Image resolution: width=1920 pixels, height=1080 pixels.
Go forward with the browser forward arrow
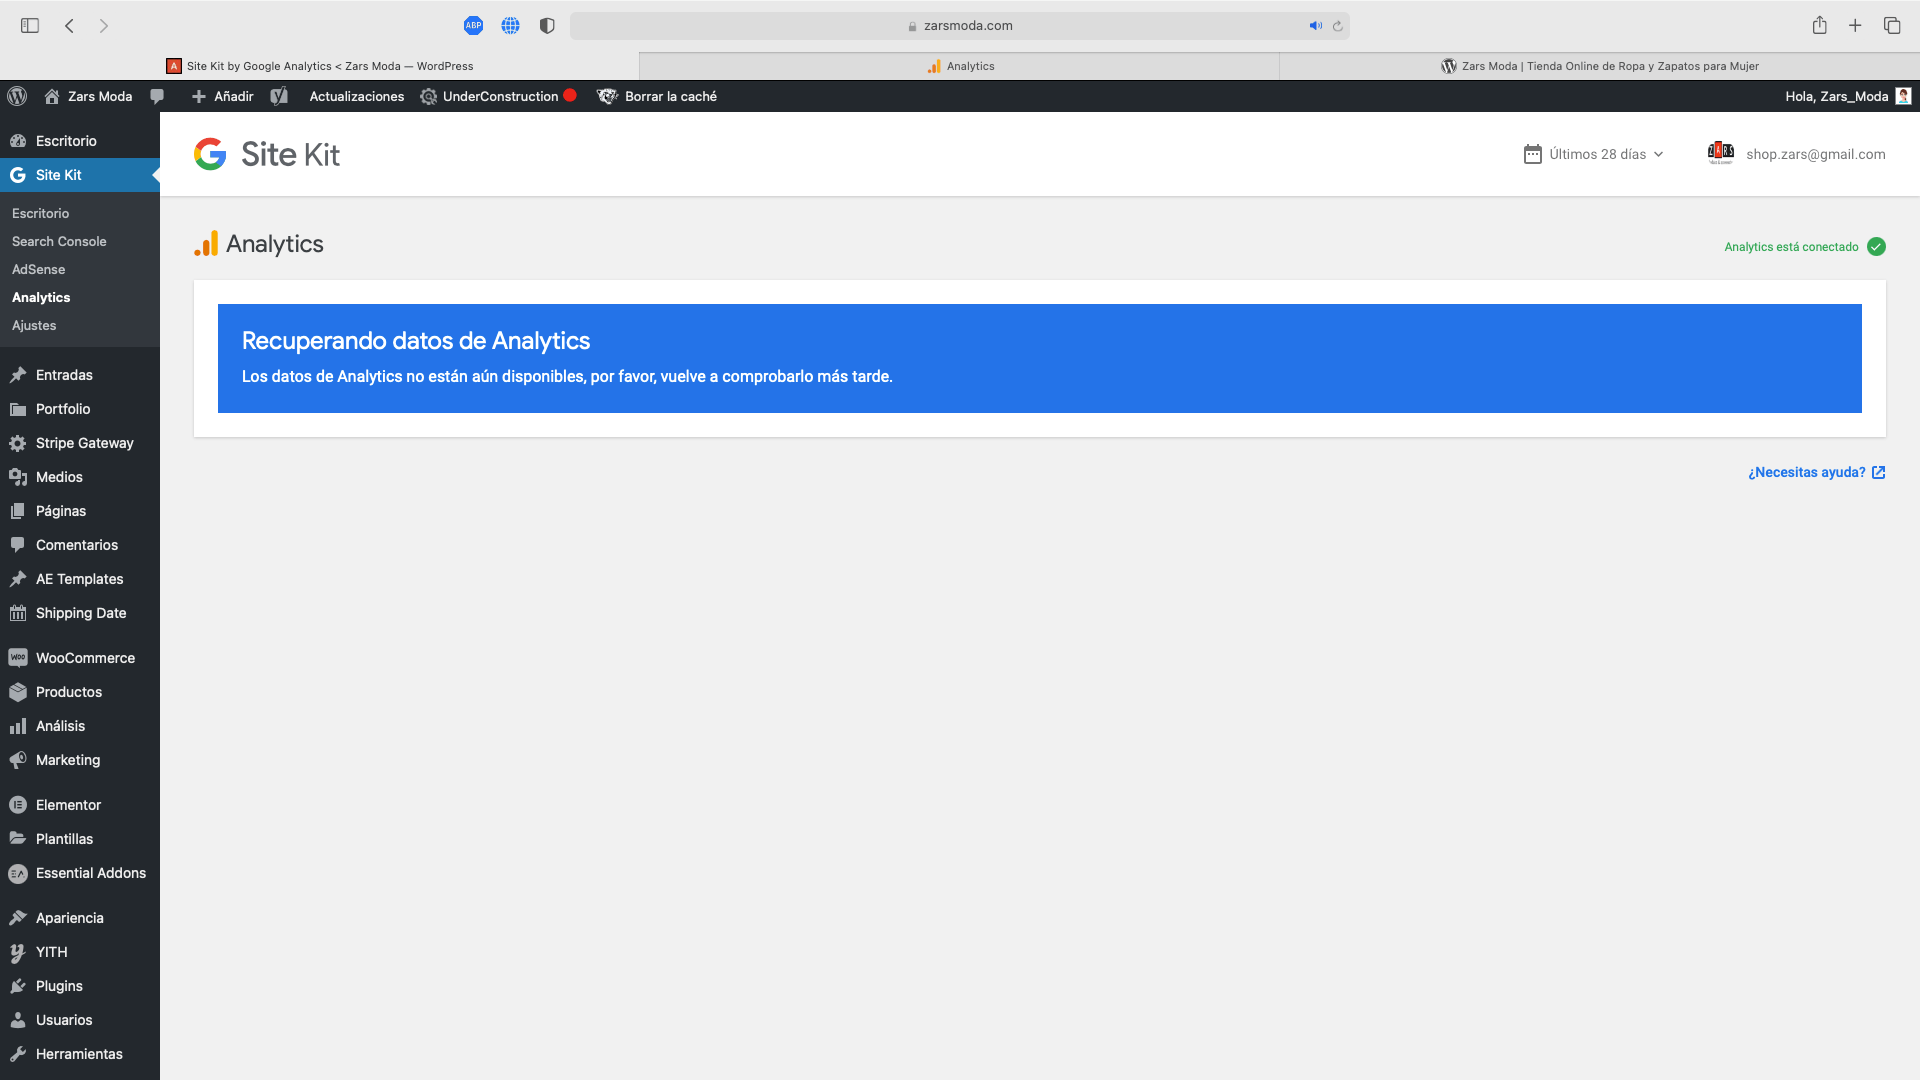tap(103, 26)
